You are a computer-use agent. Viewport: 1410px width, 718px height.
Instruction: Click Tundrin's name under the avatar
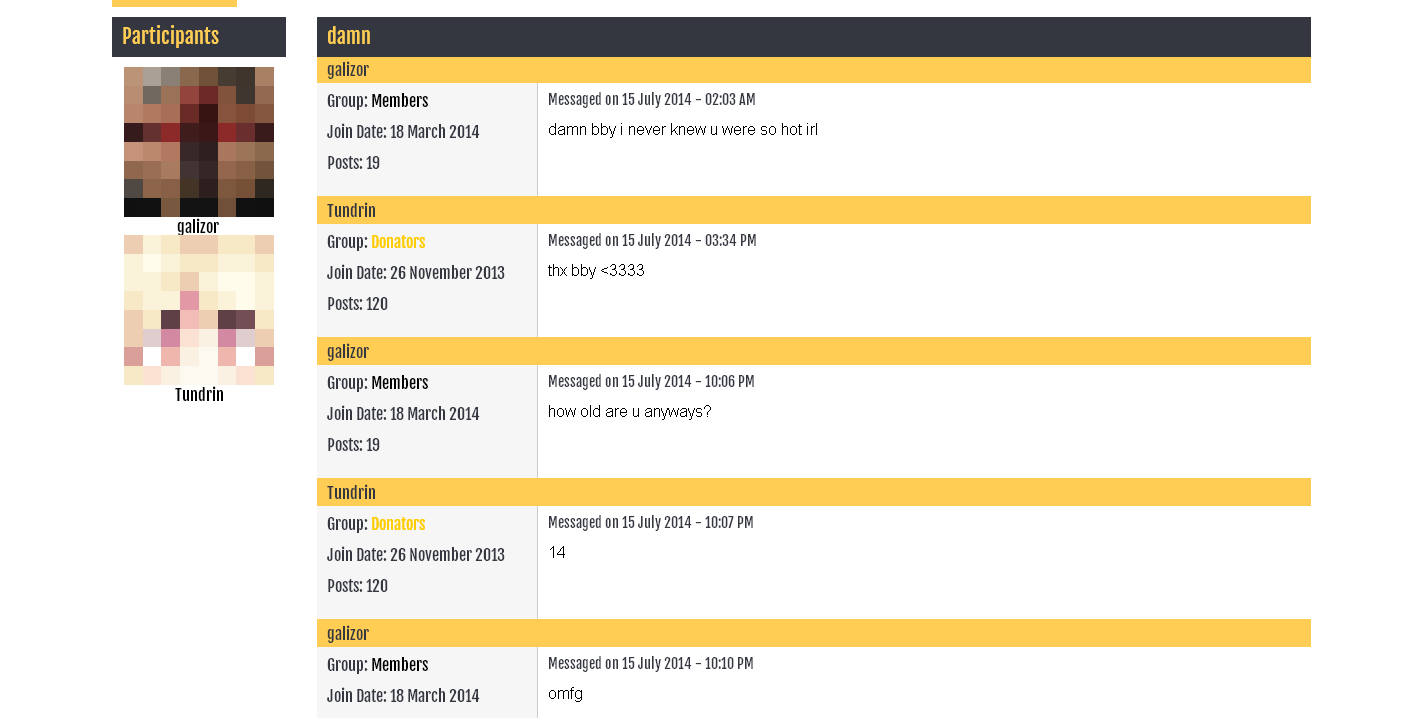coord(199,395)
